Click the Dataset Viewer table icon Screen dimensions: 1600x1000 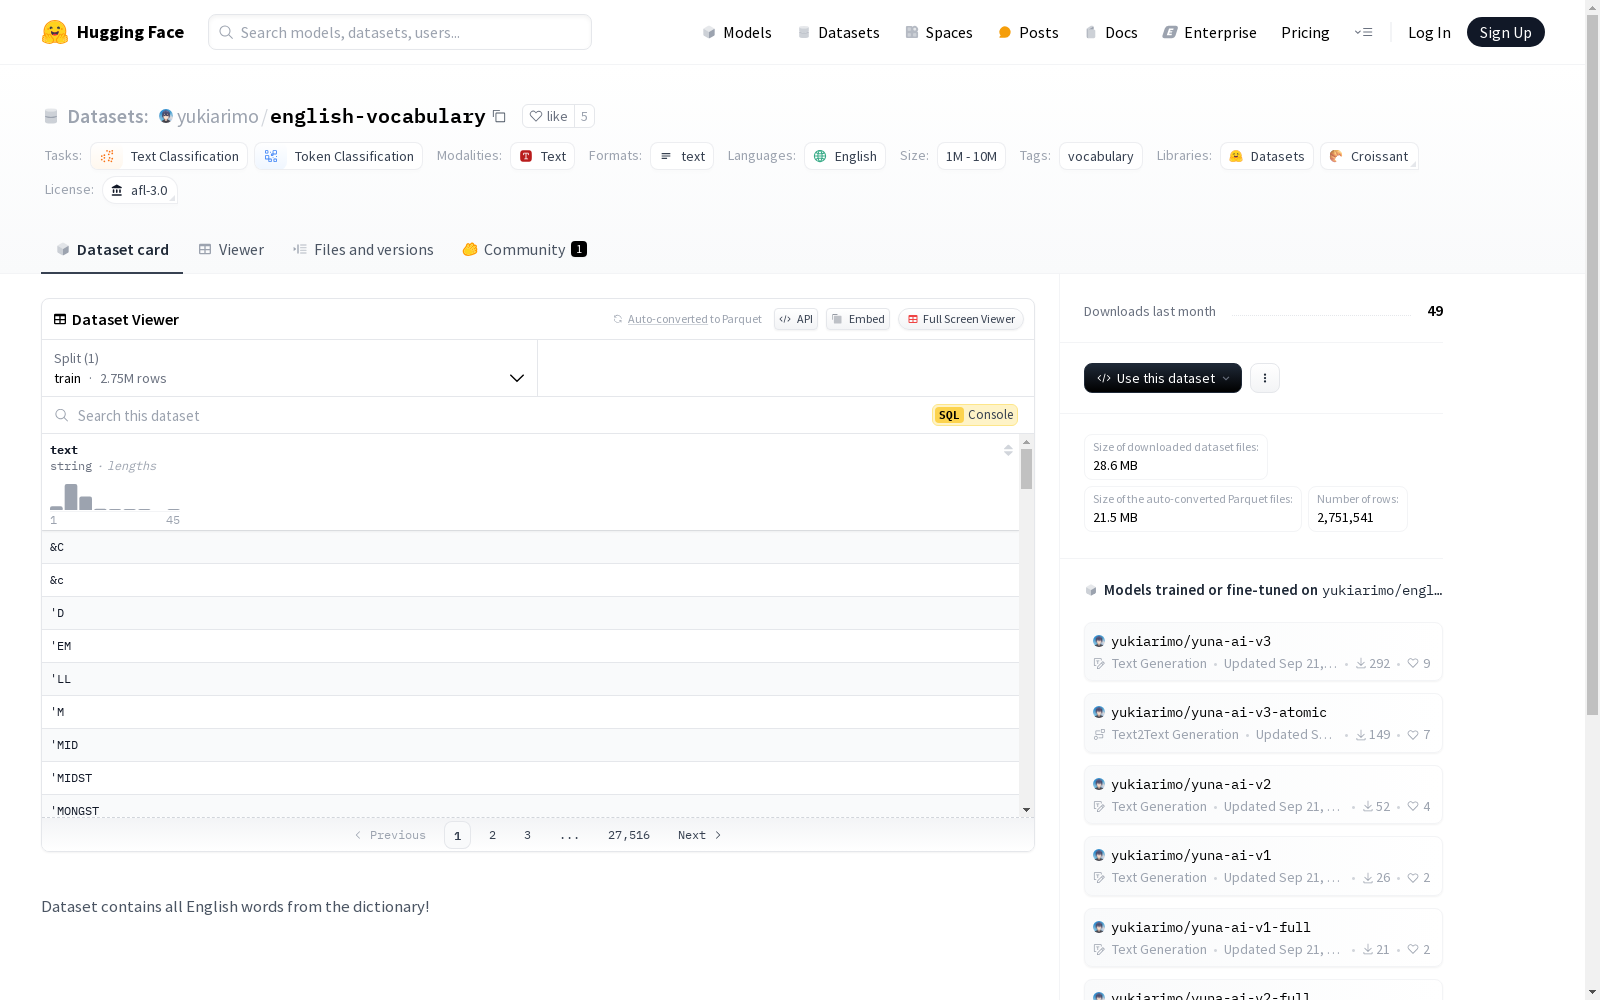[60, 319]
